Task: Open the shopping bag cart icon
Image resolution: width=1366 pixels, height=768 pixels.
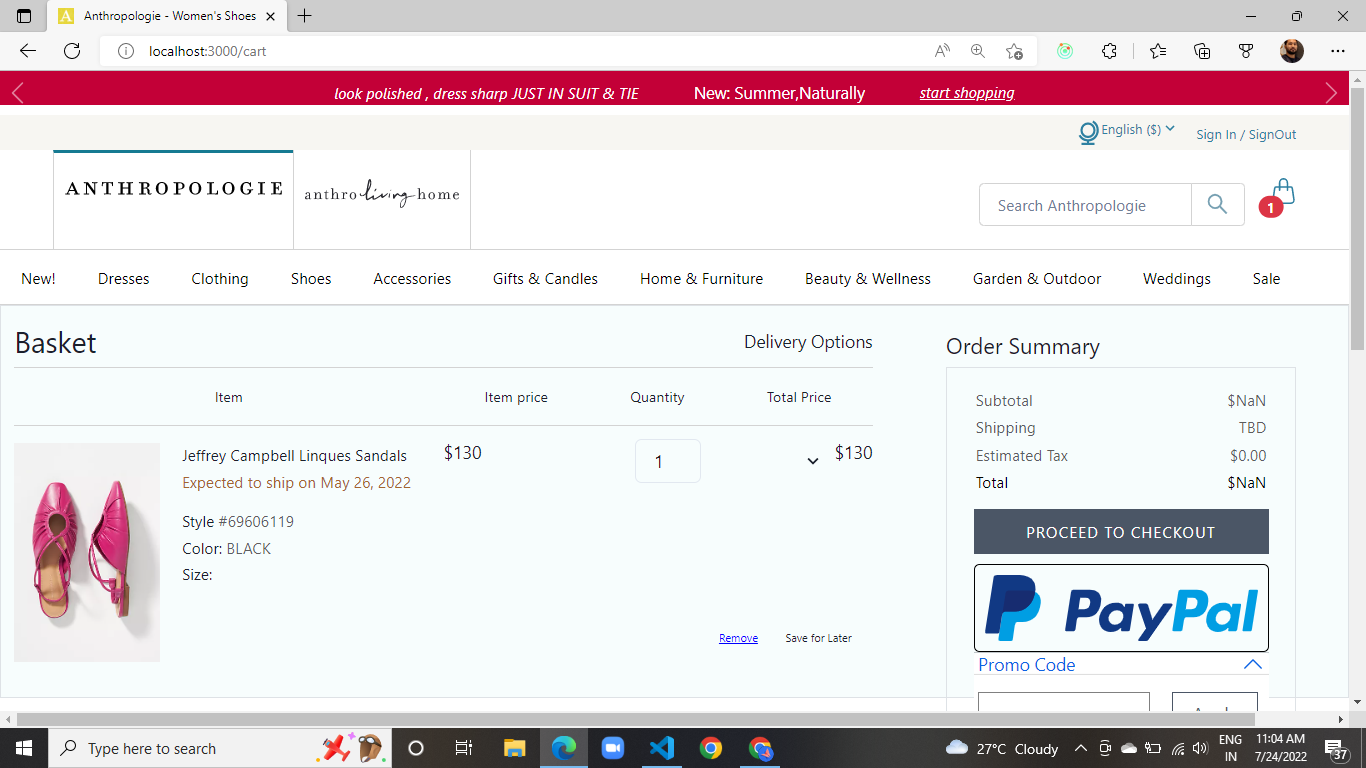Action: 1284,192
